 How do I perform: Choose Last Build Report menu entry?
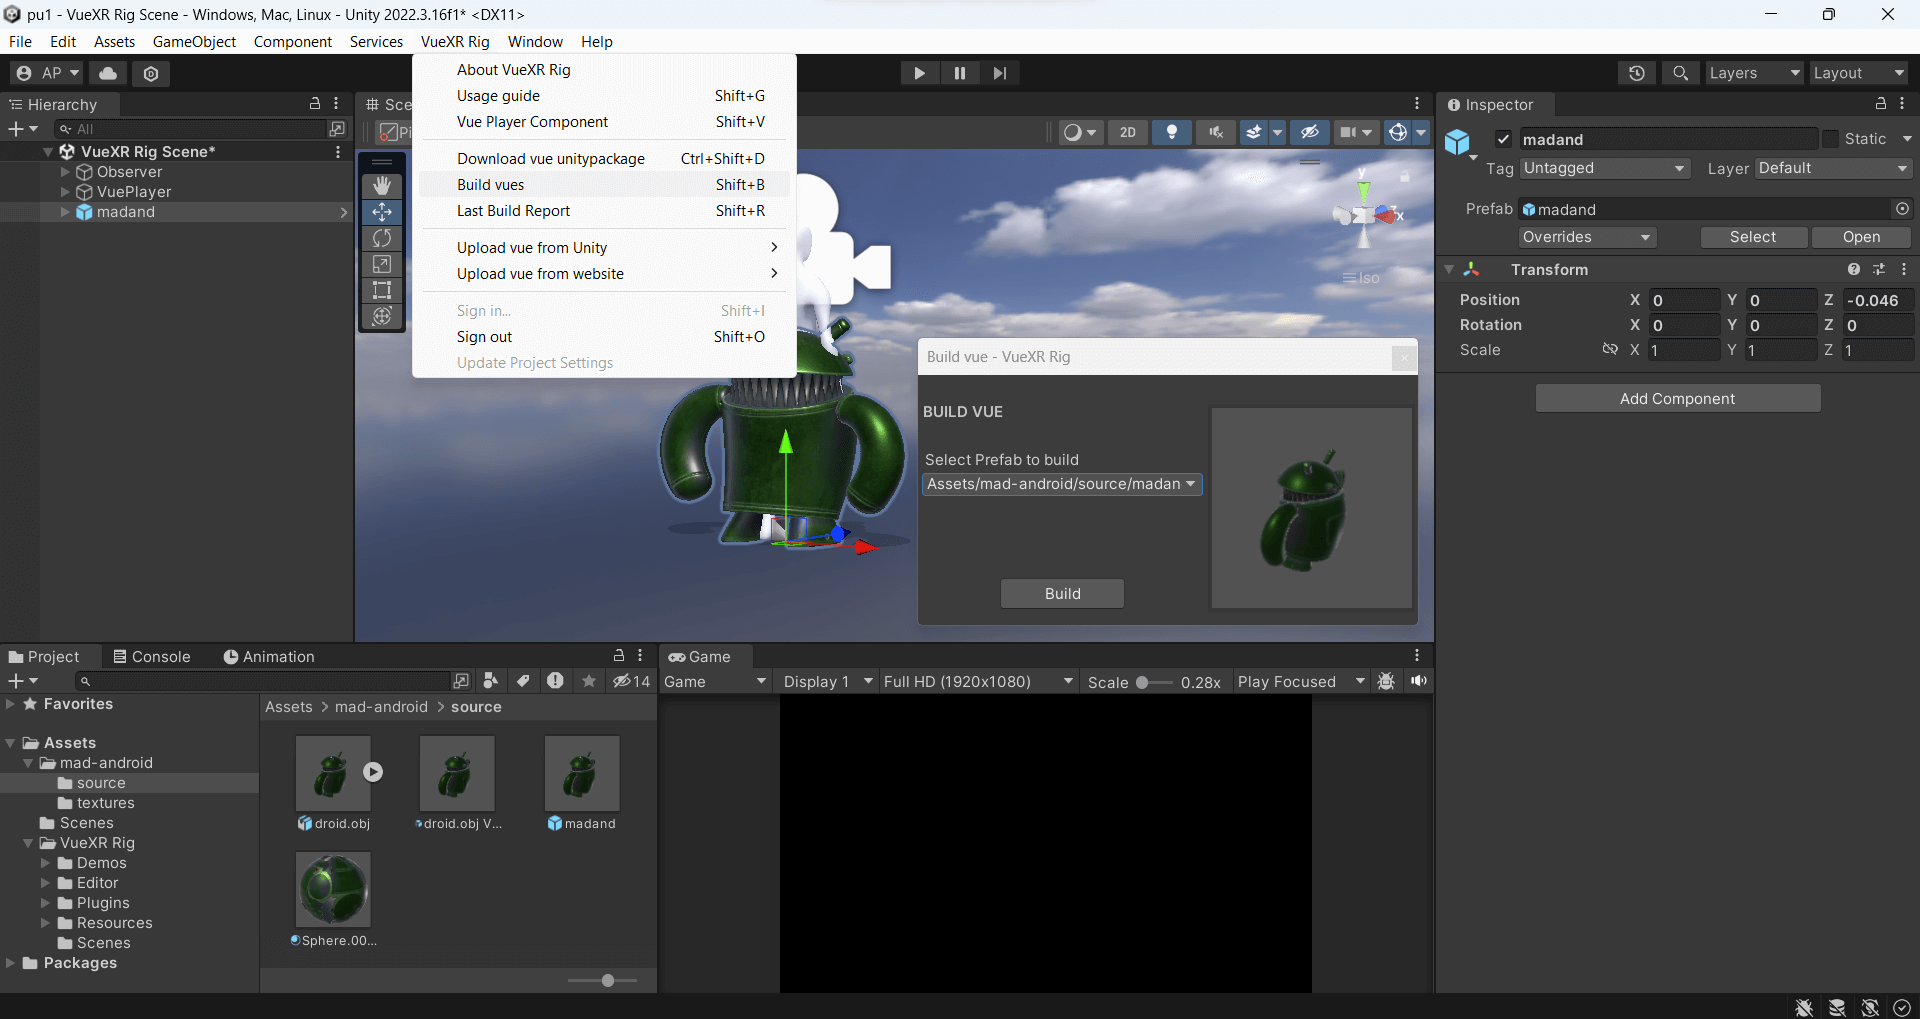point(604,211)
